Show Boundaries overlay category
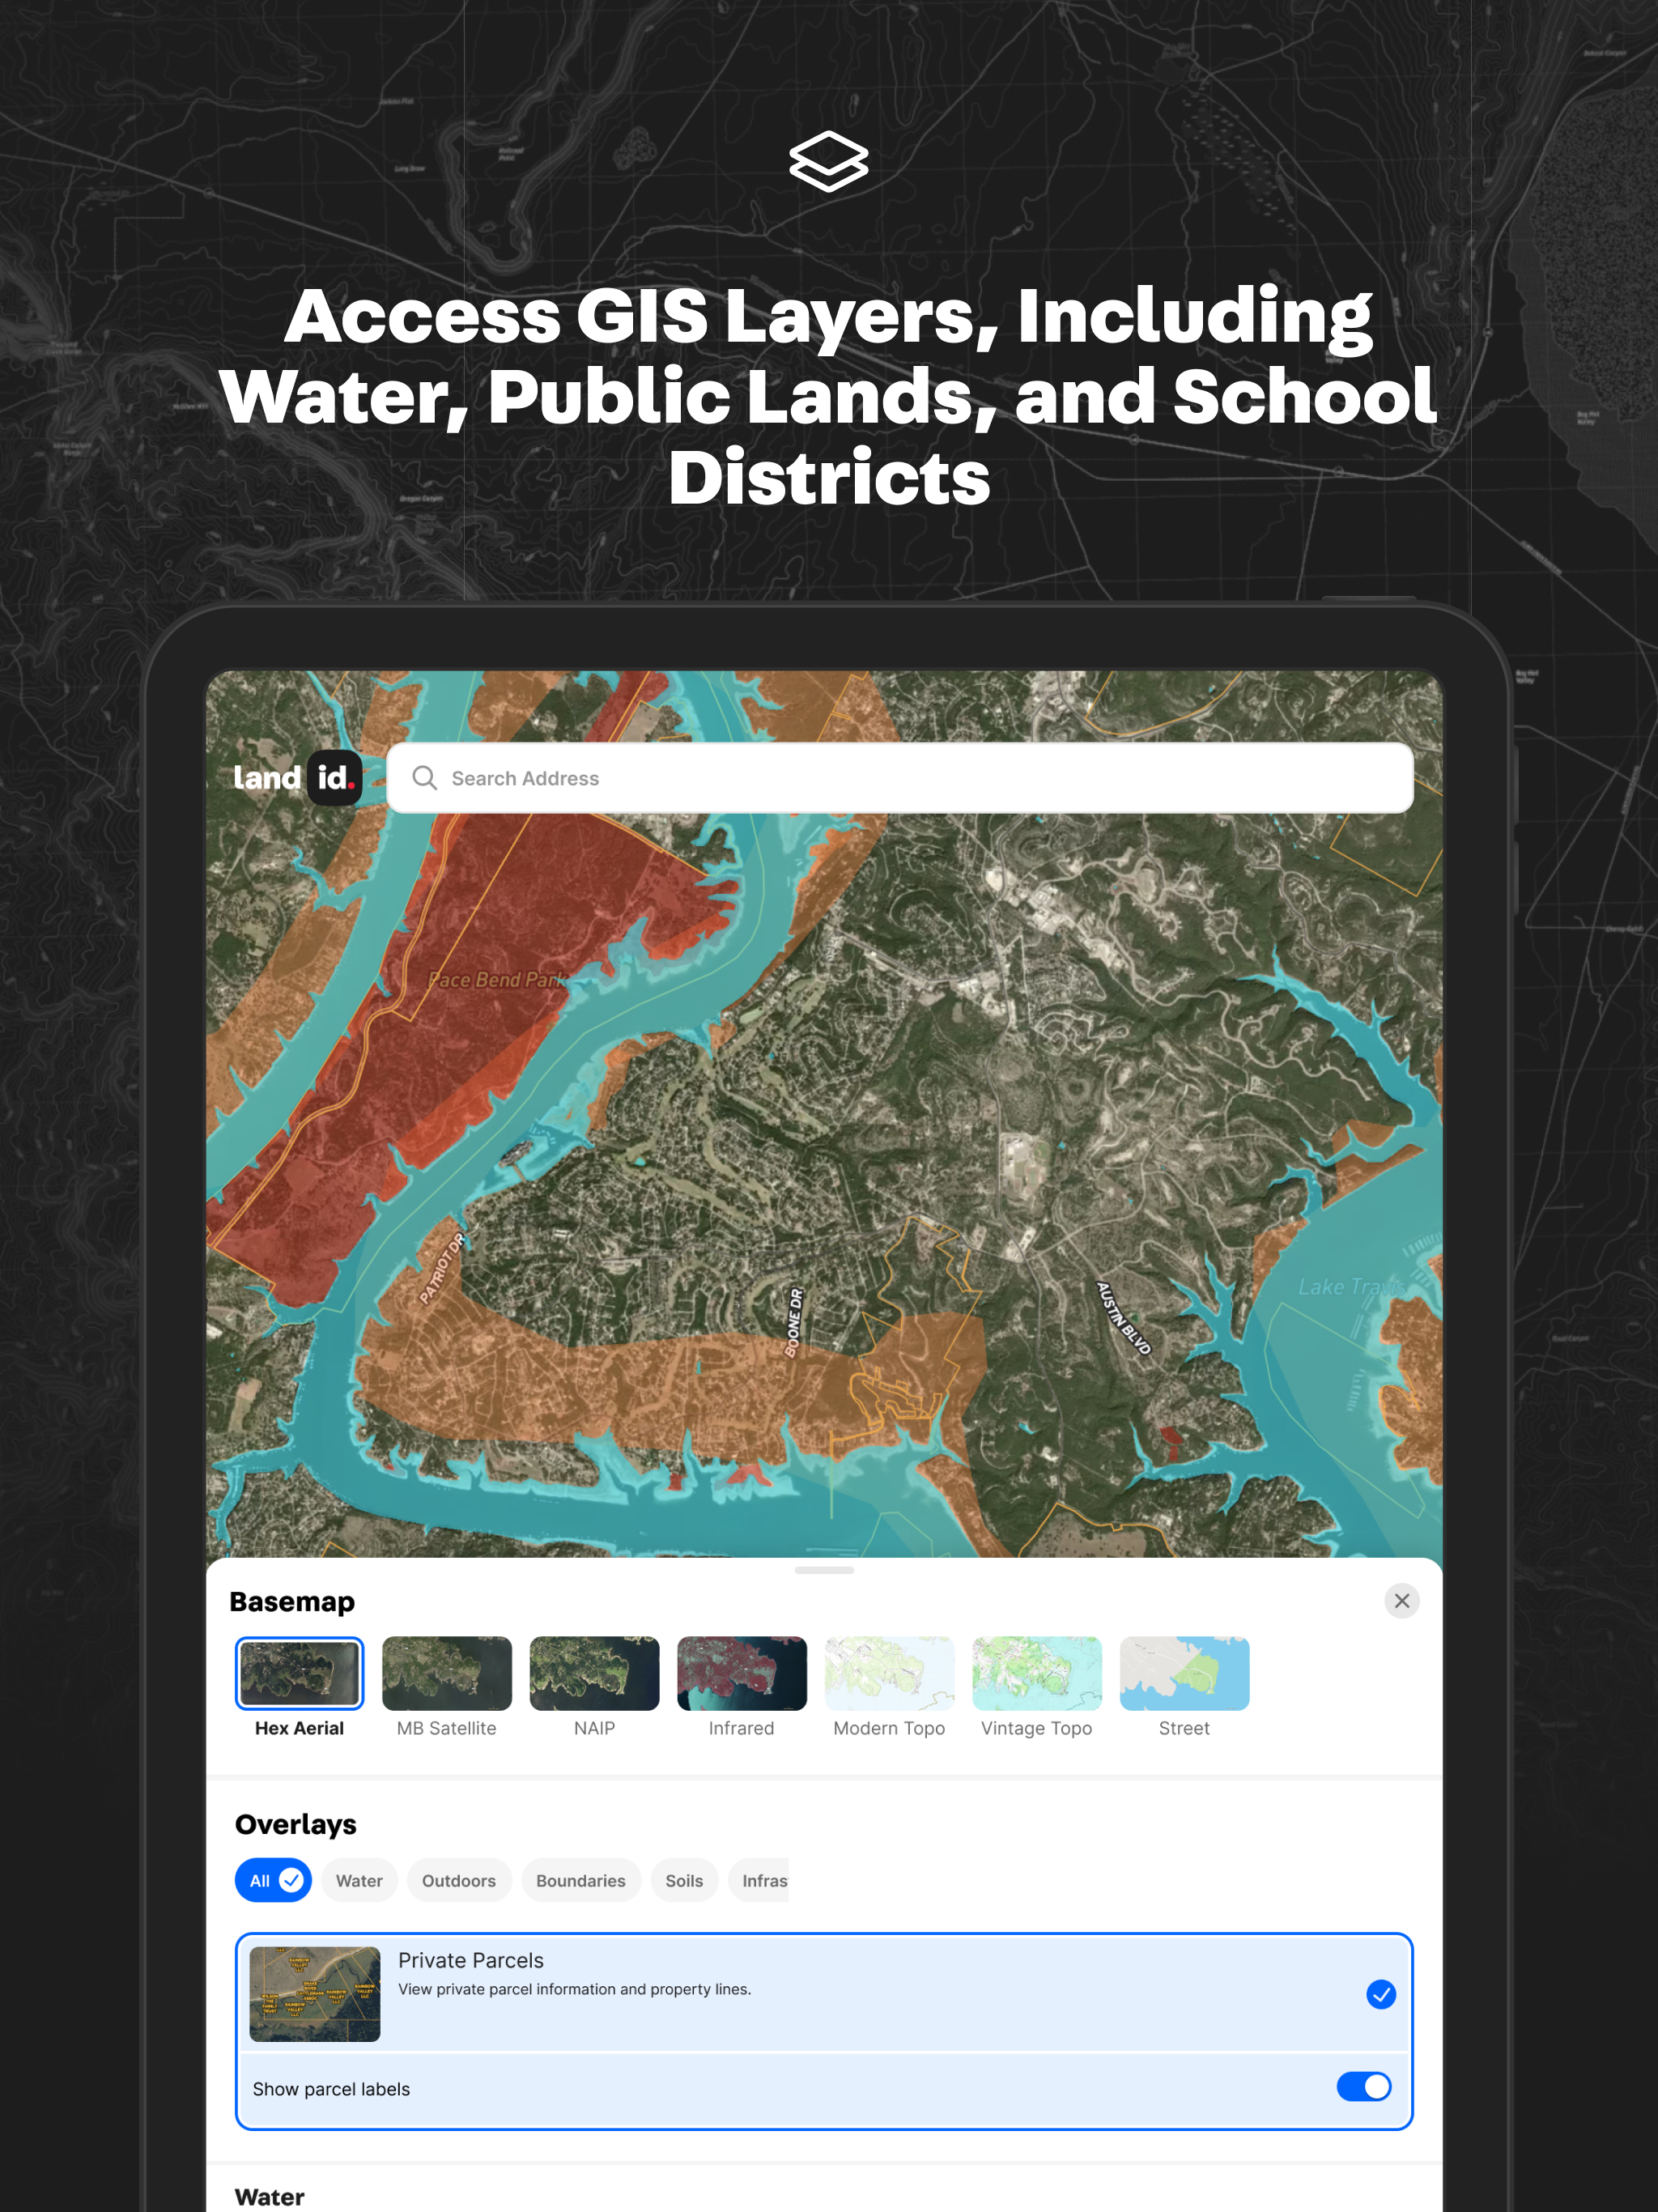1658x2212 pixels. (580, 1881)
